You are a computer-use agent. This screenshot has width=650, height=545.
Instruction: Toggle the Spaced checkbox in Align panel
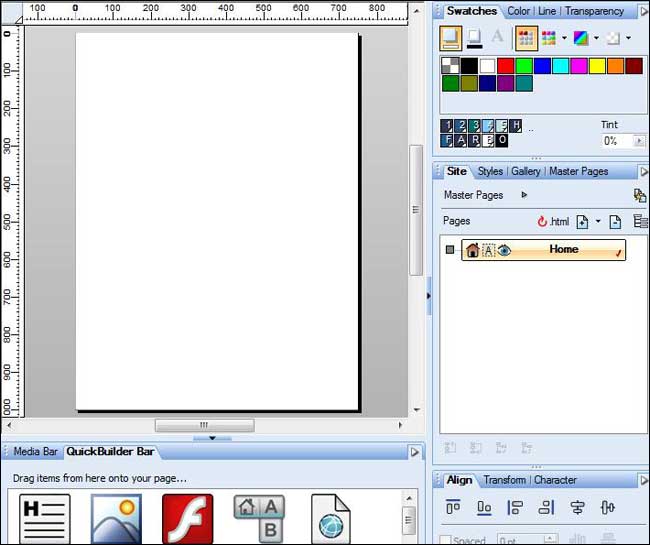tap(446, 540)
